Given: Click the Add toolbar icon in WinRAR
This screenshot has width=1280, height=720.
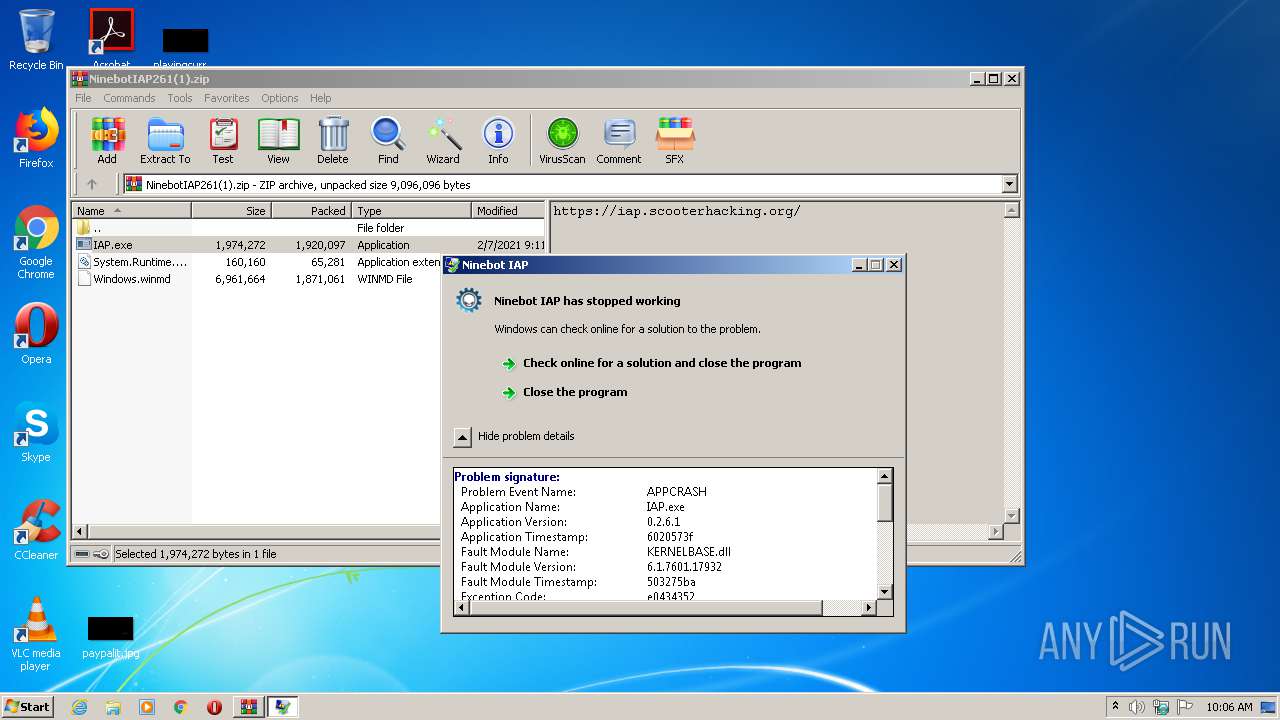Looking at the screenshot, I should point(107,141).
